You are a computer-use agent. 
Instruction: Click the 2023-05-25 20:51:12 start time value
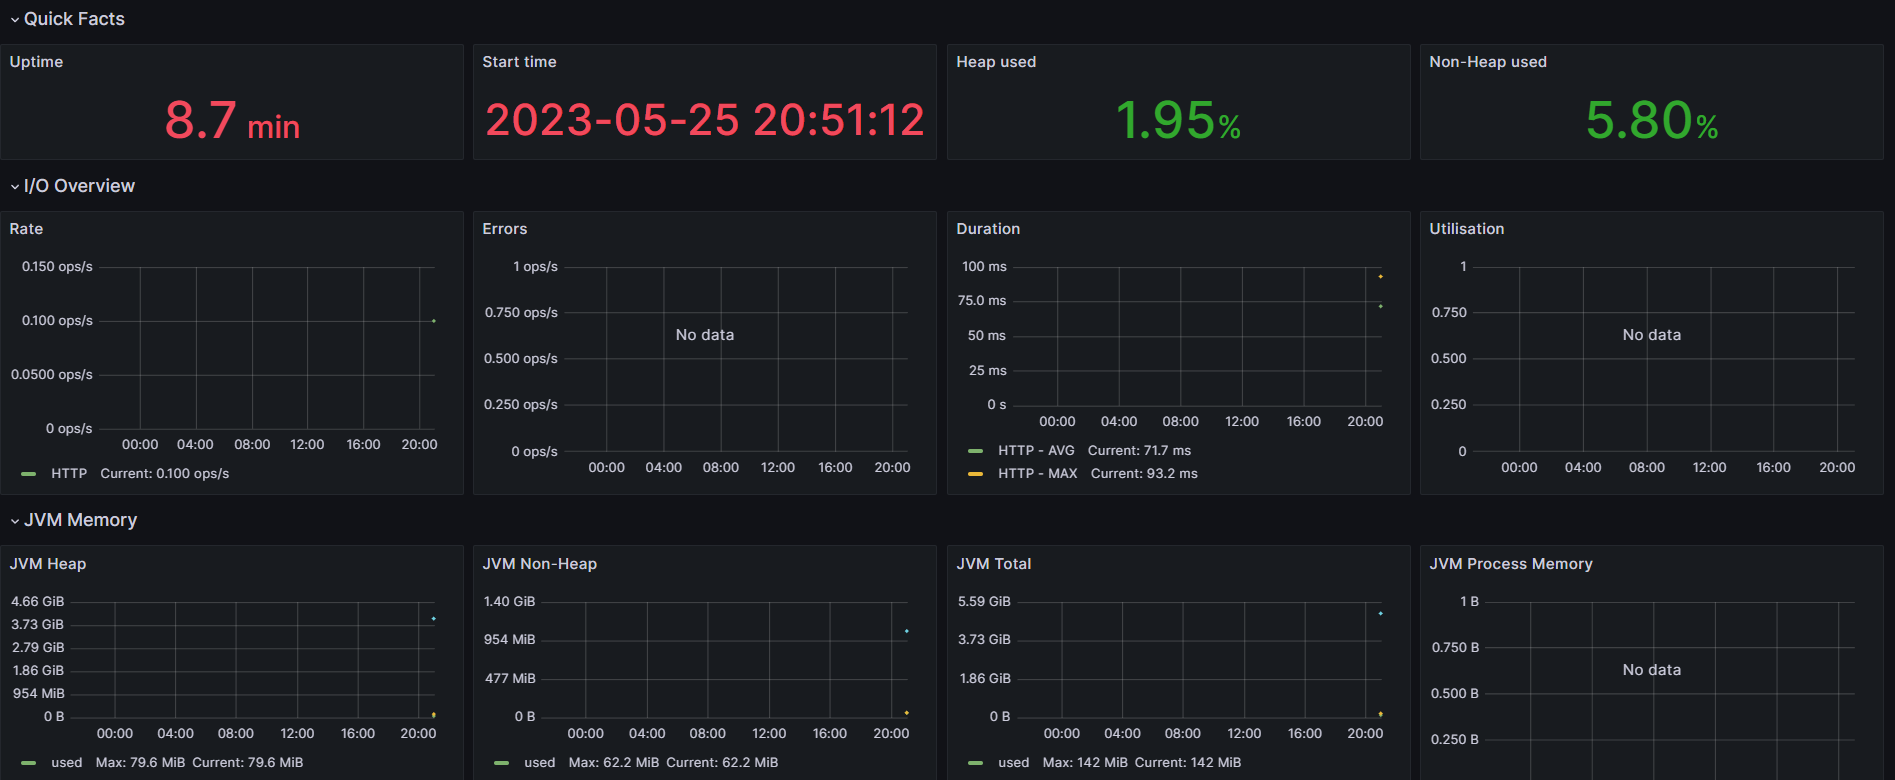[705, 121]
